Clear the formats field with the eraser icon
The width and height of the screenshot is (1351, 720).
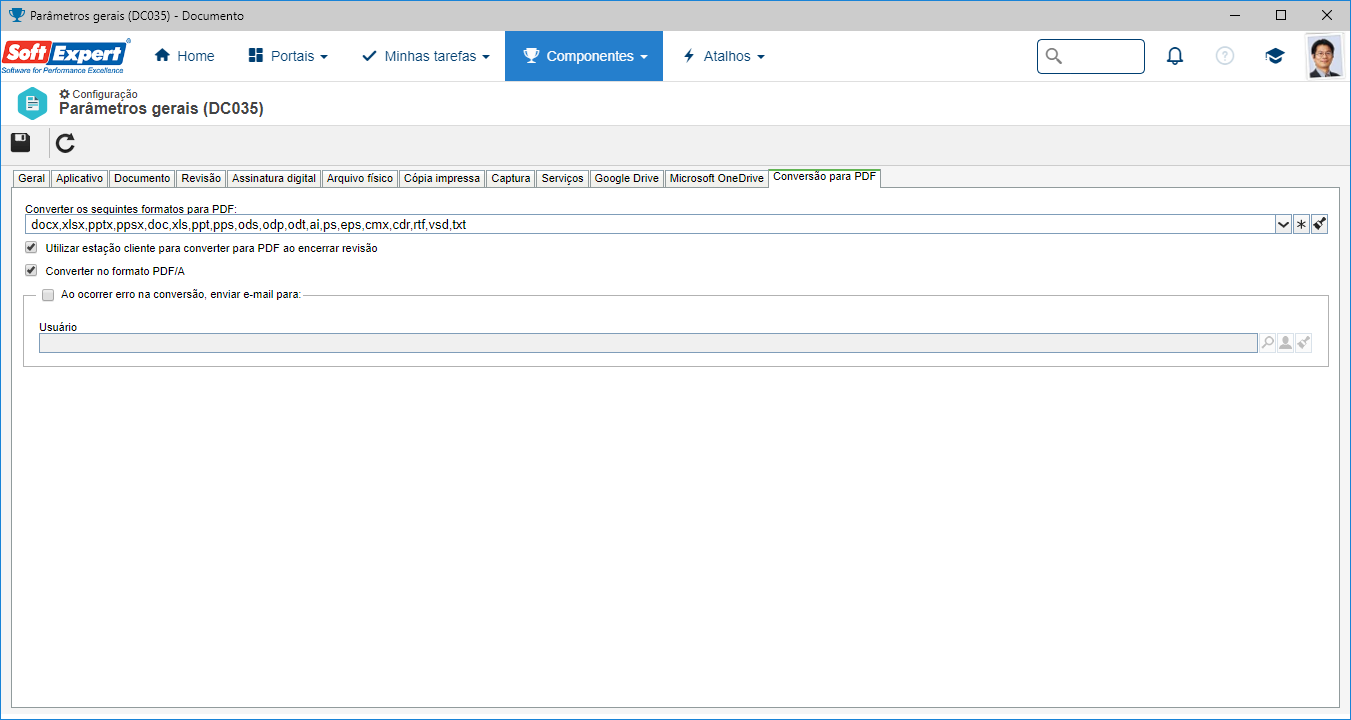click(x=1319, y=224)
